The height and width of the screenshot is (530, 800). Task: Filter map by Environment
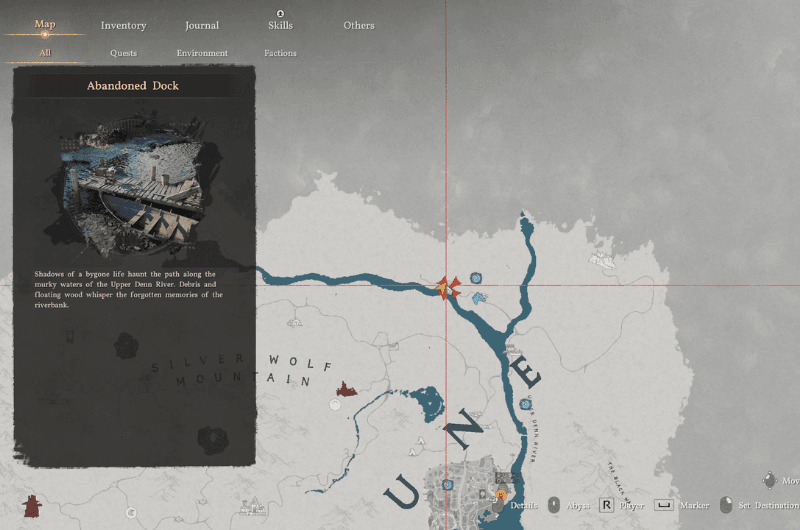pos(202,53)
